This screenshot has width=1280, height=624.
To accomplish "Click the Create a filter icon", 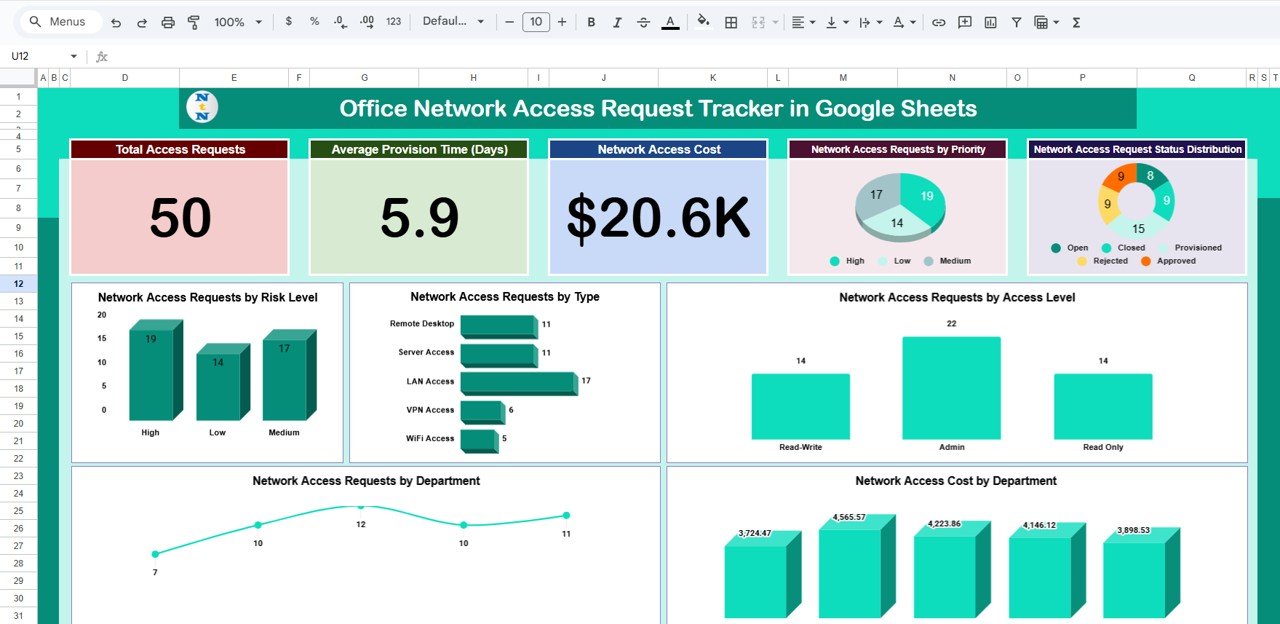I will click(x=1016, y=22).
